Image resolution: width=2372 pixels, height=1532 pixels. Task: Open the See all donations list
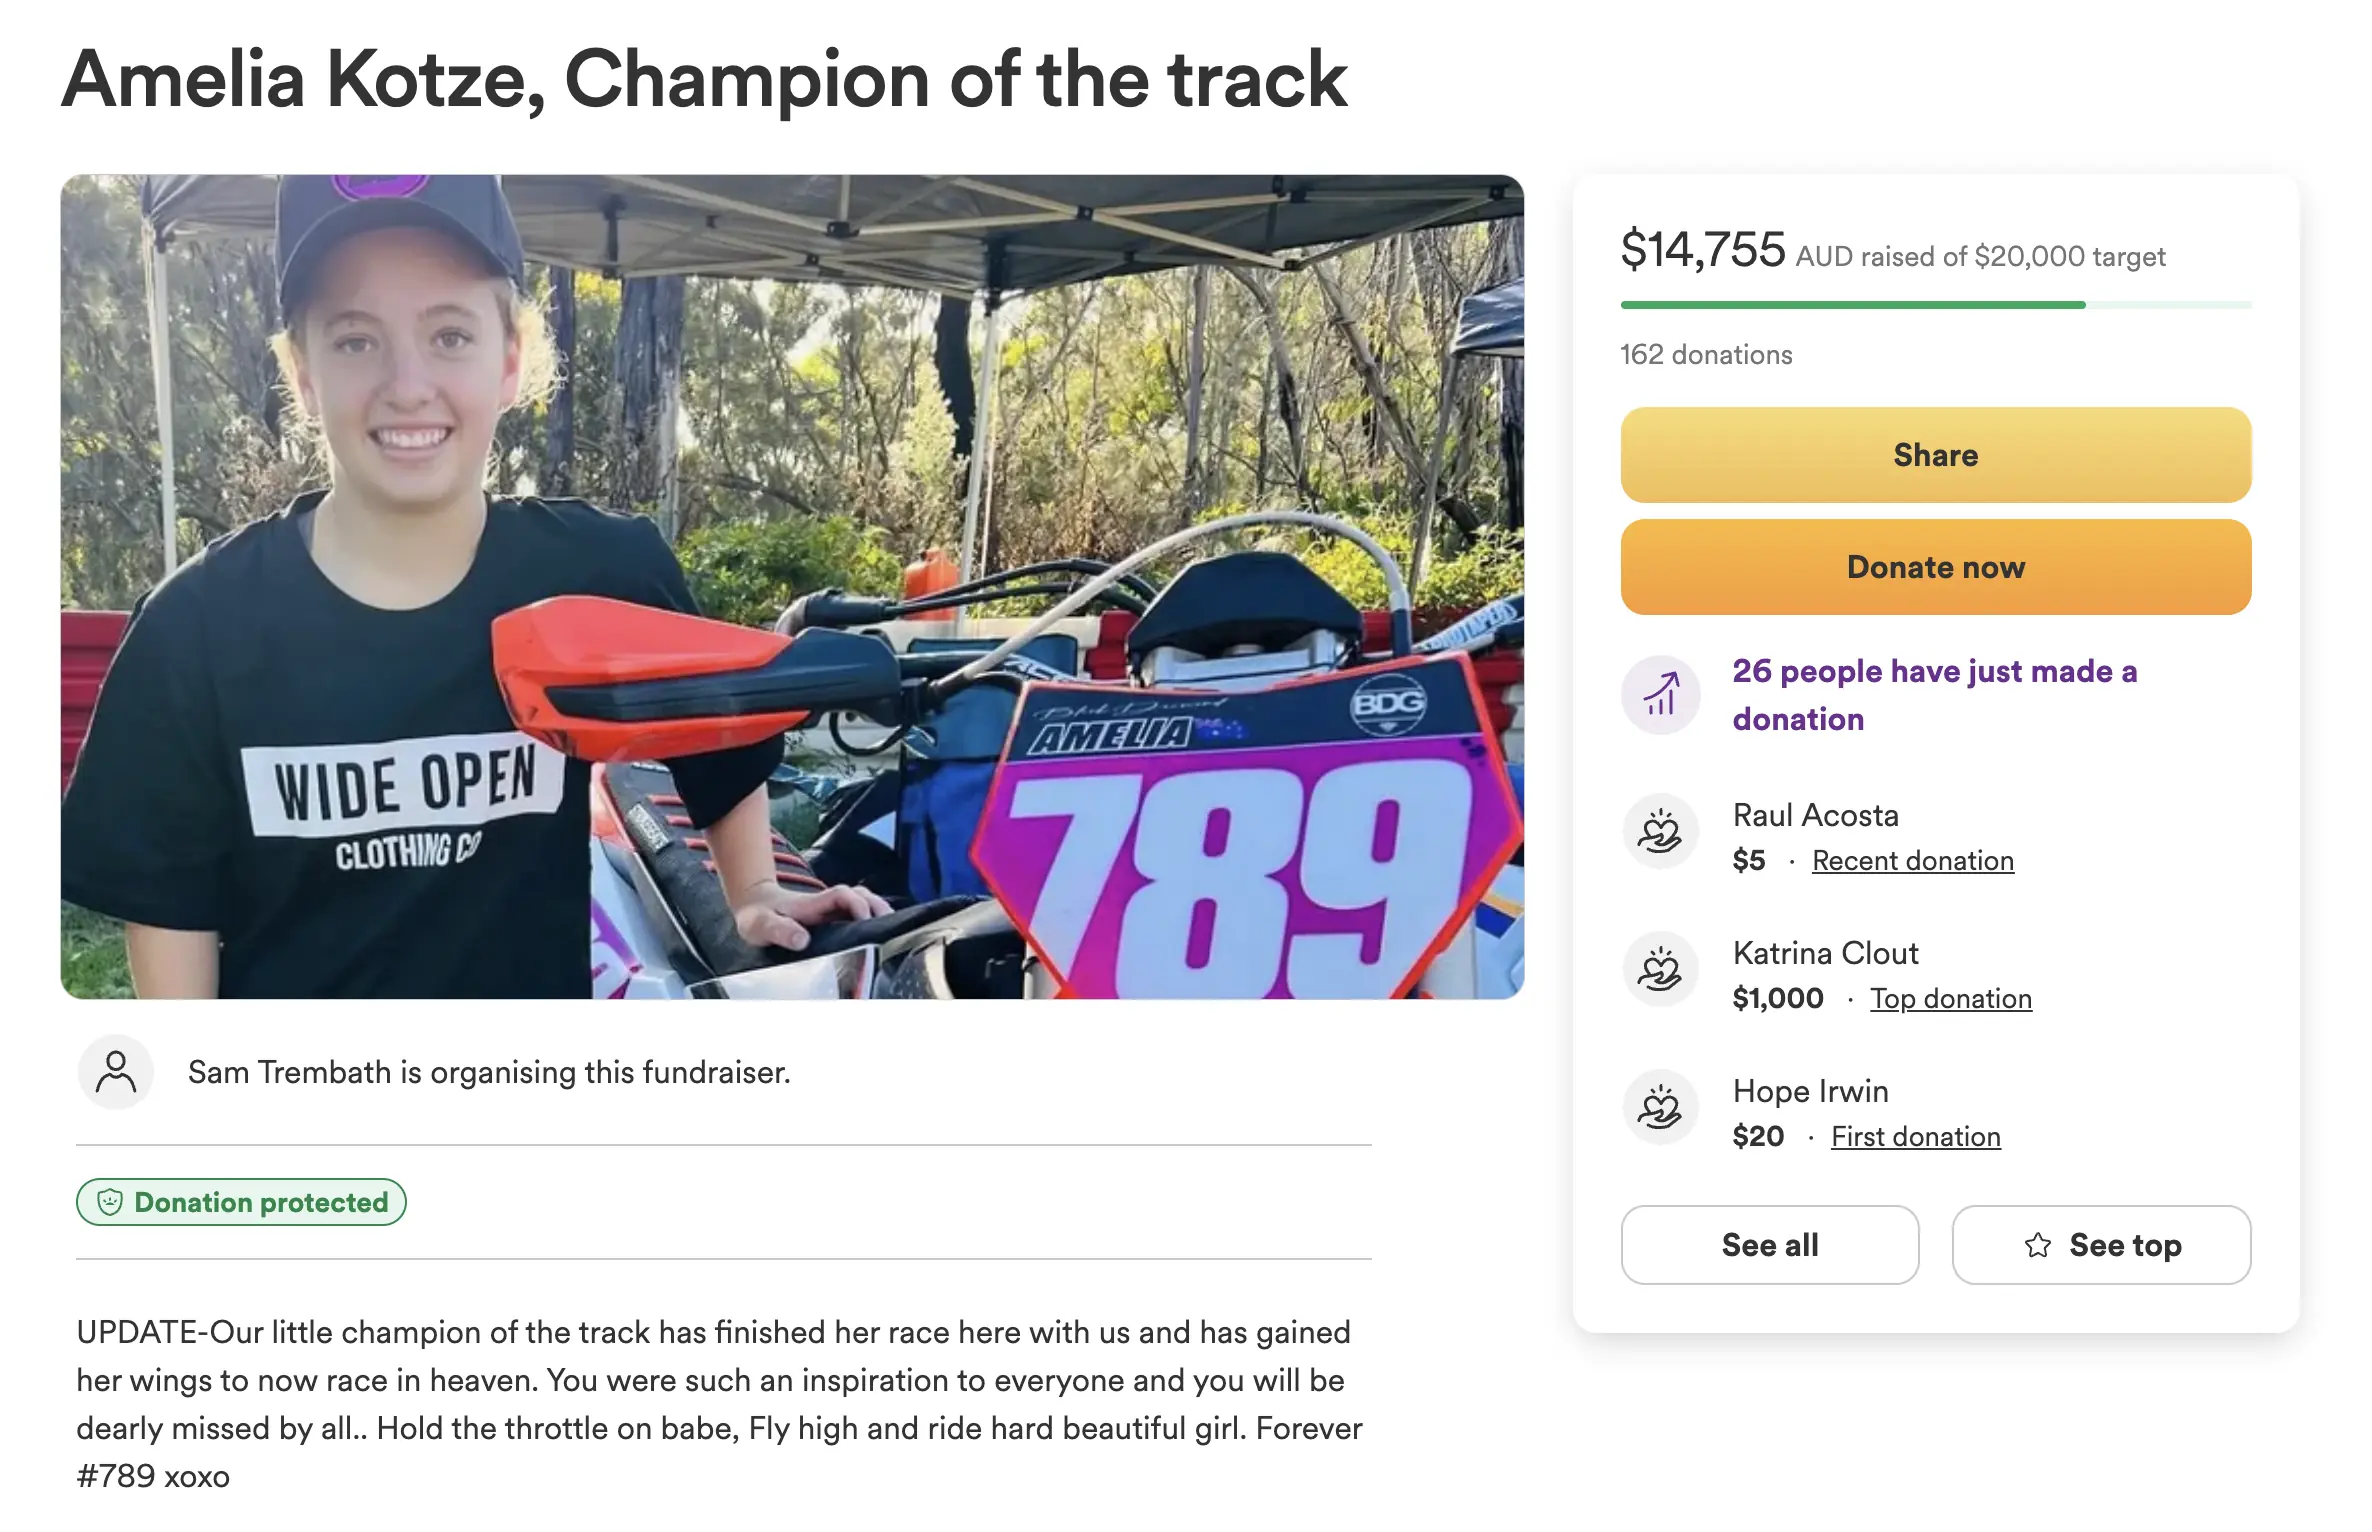coord(1769,1245)
